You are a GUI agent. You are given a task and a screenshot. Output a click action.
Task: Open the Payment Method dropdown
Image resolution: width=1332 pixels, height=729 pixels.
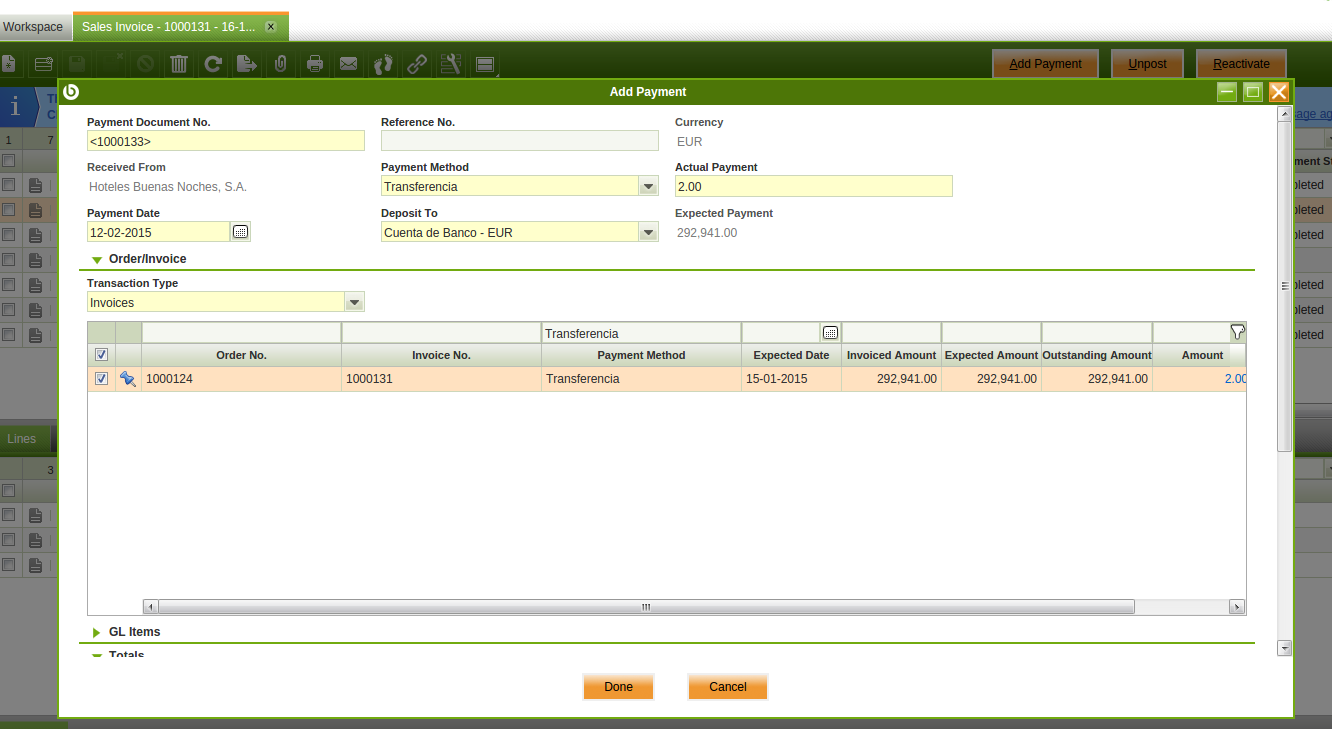648,186
